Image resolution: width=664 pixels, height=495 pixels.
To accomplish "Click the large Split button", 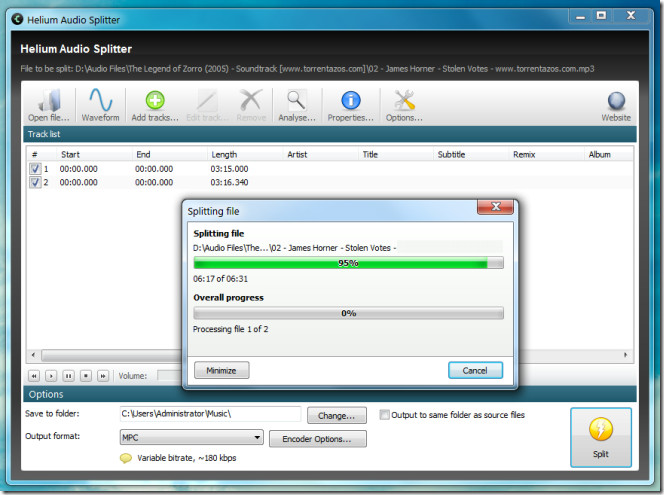I will 601,437.
